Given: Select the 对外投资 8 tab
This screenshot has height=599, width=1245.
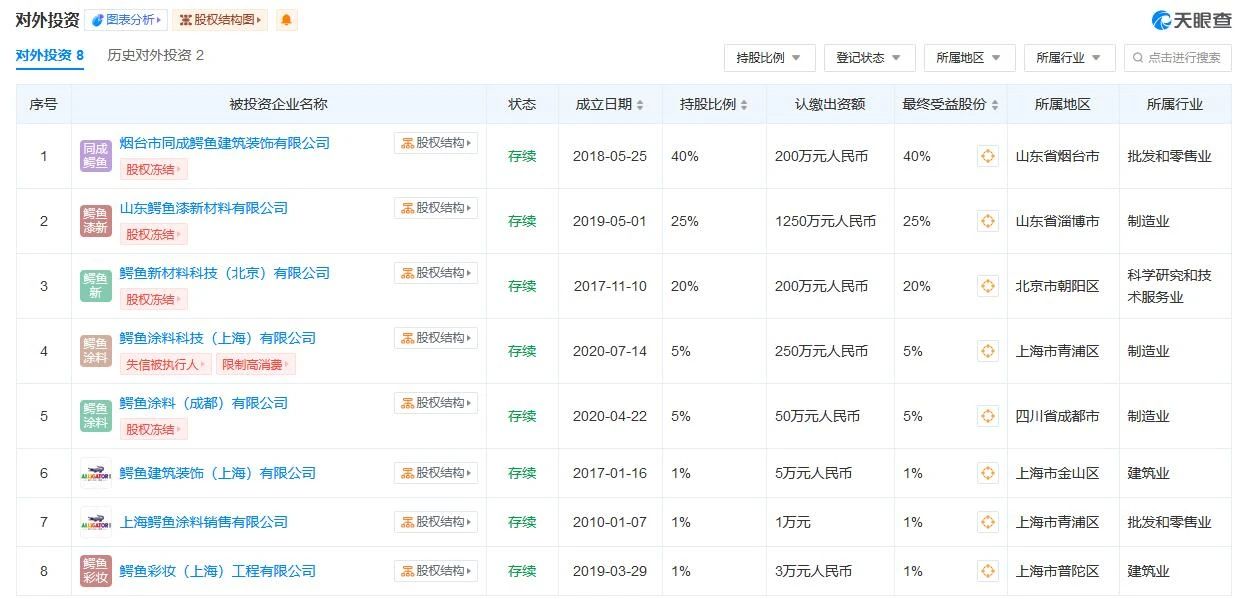Looking at the screenshot, I should pyautogui.click(x=49, y=56).
